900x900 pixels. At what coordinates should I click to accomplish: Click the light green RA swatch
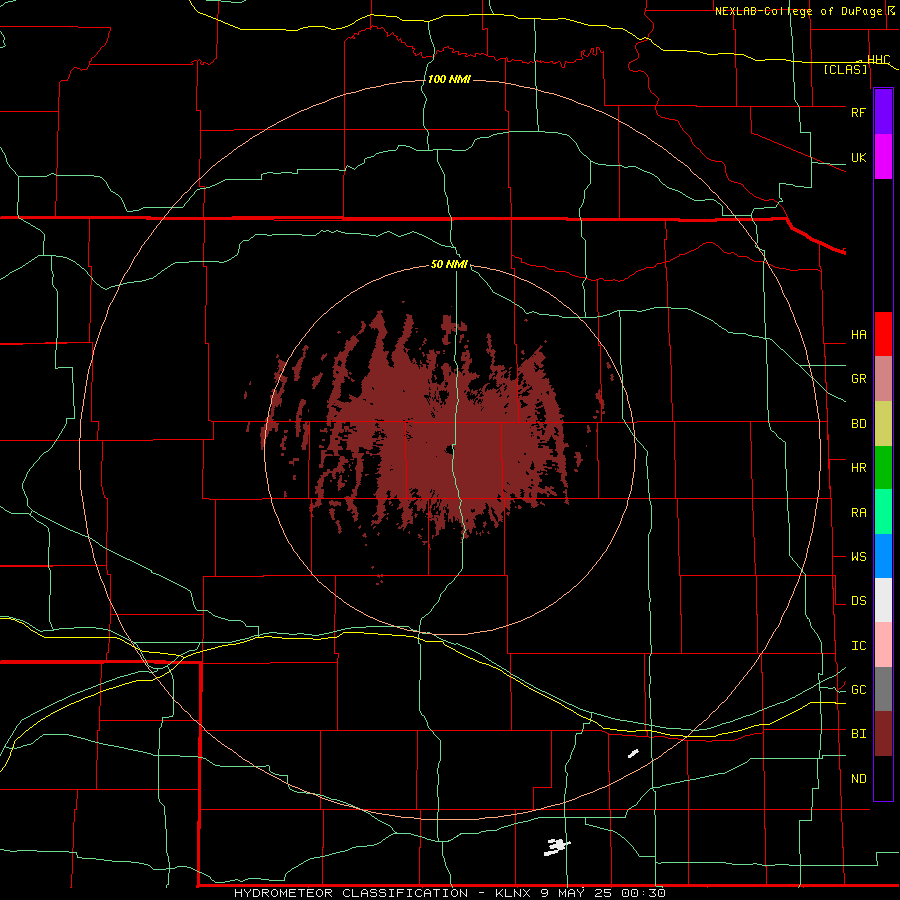(x=883, y=512)
